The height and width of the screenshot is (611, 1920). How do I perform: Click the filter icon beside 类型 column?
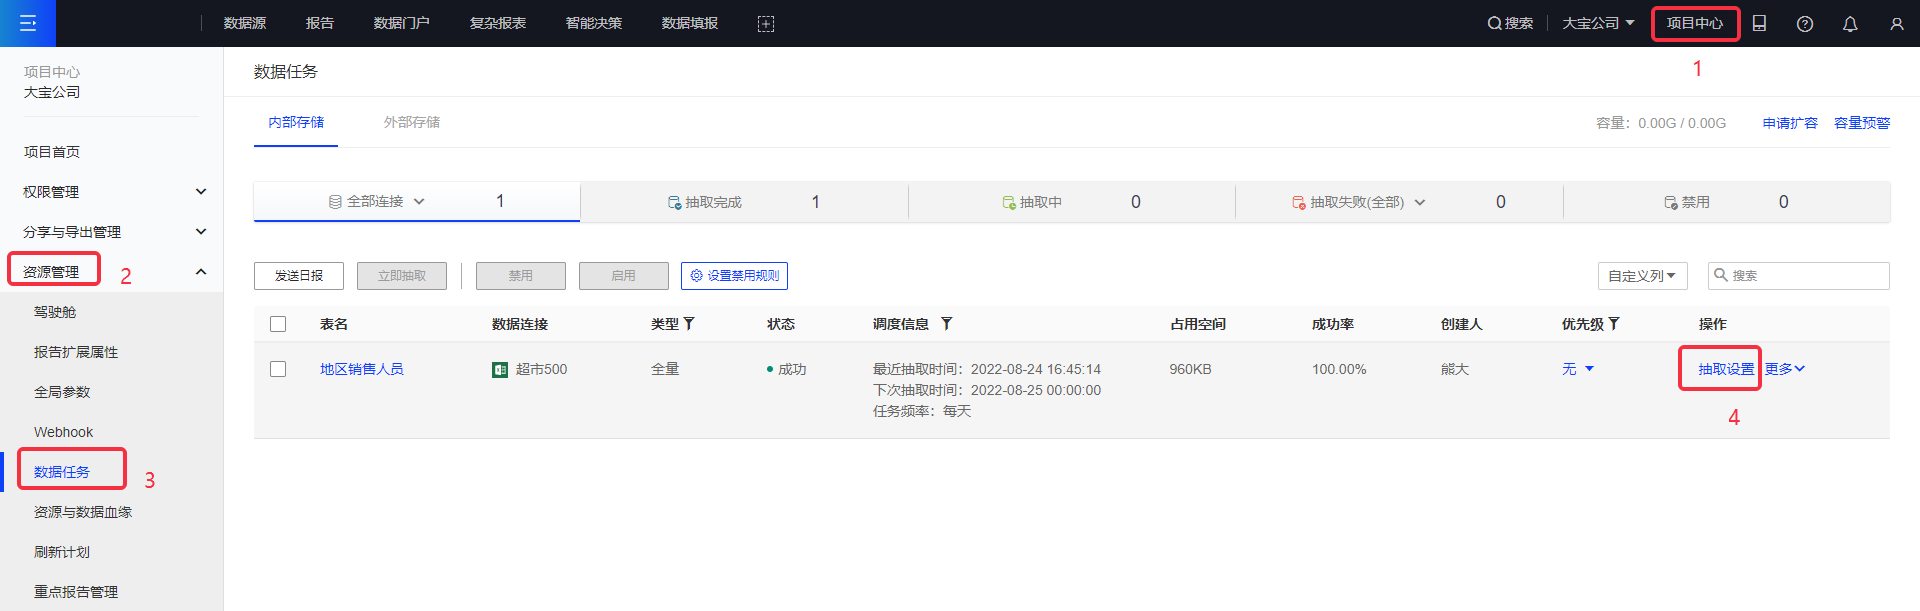(689, 324)
